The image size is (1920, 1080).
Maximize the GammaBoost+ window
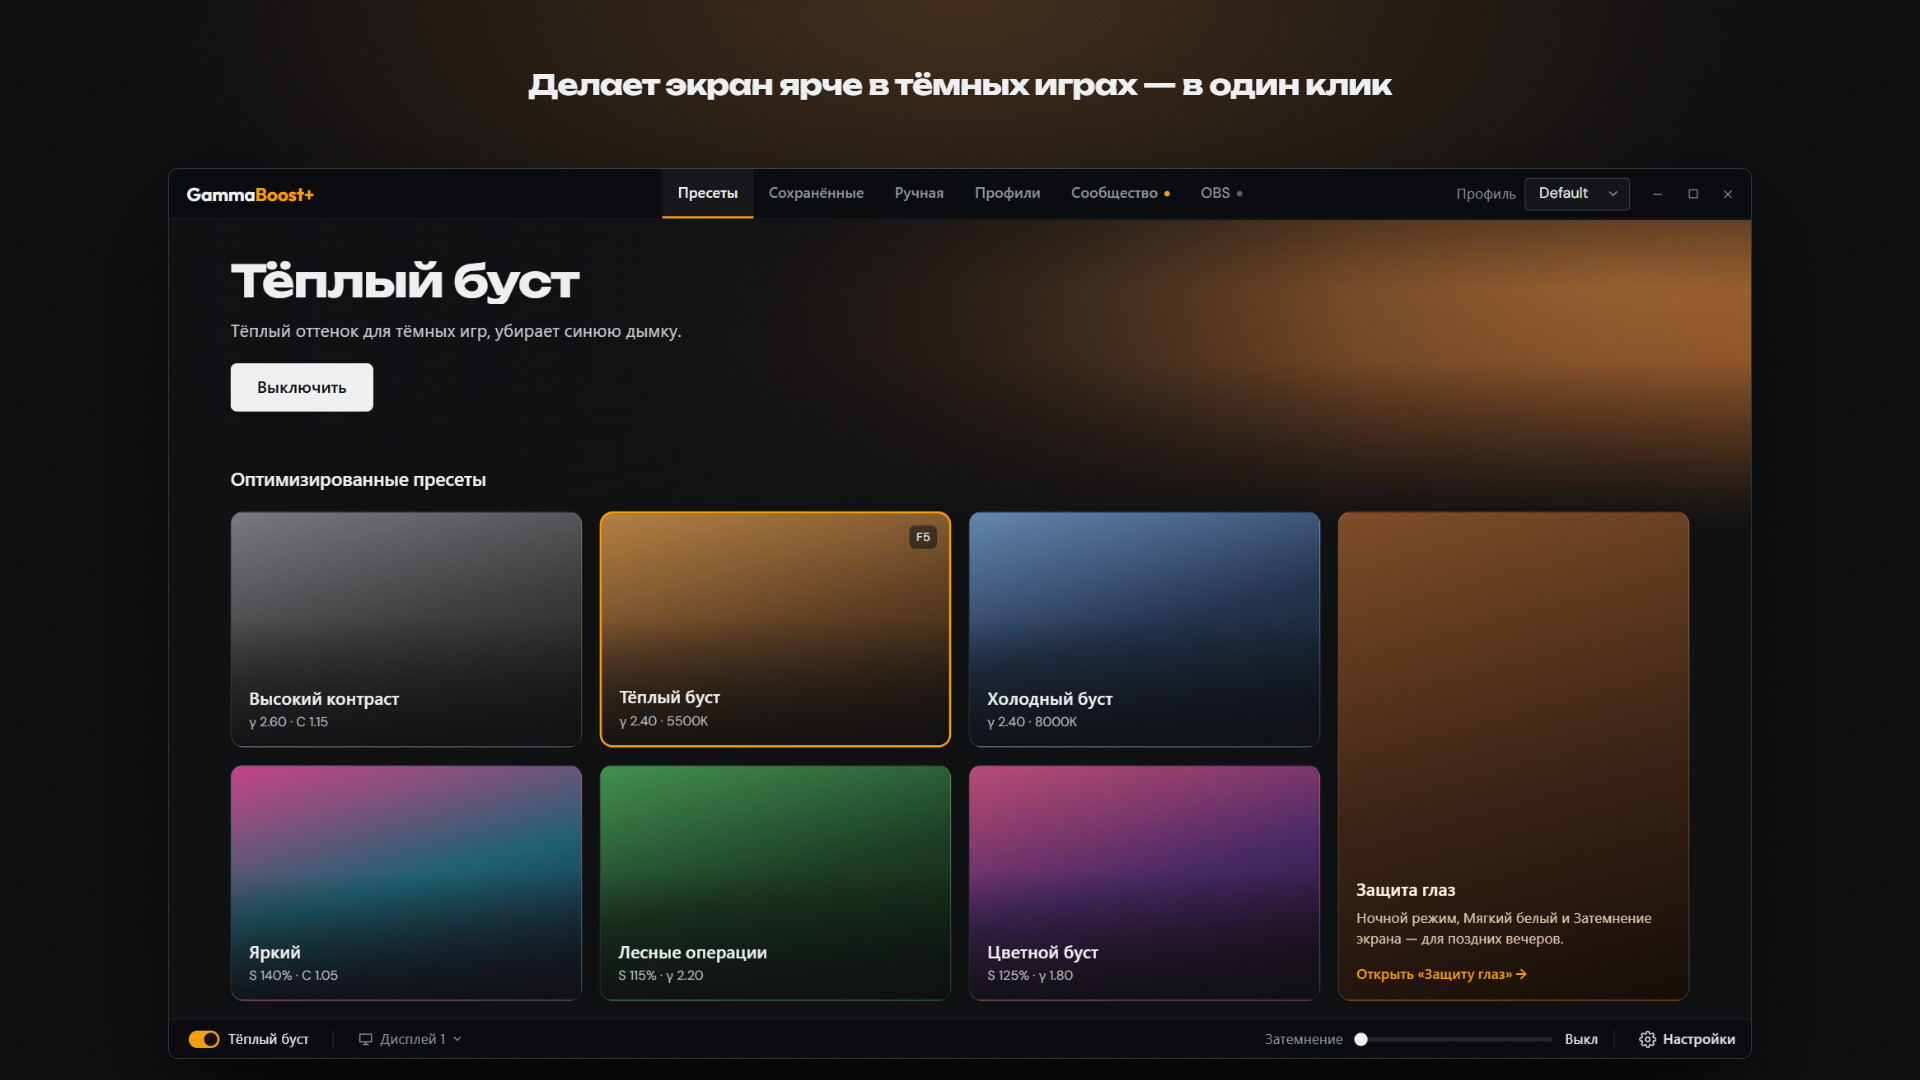click(x=1693, y=194)
